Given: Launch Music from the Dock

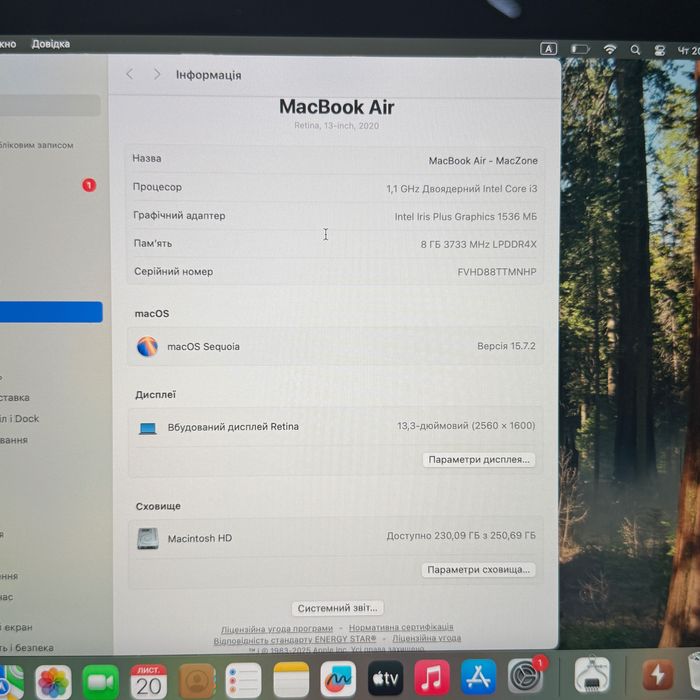Looking at the screenshot, I should point(432,678).
